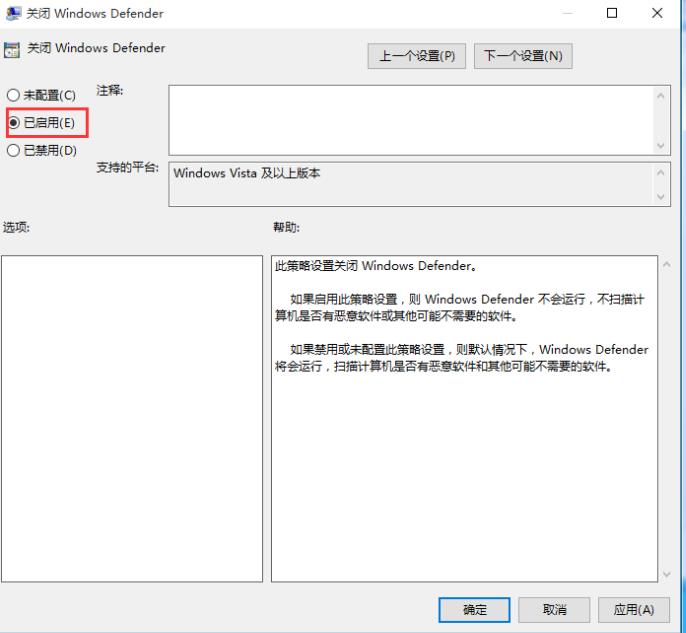The image size is (686, 633).
Task: Cancel the dialog with 取消
Action: 554,610
